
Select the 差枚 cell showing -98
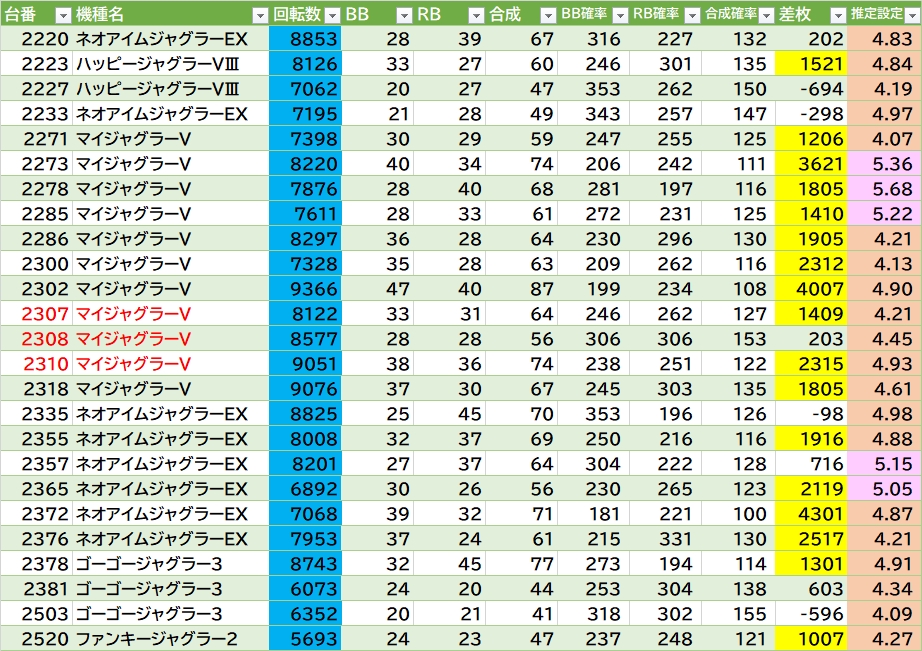811,413
